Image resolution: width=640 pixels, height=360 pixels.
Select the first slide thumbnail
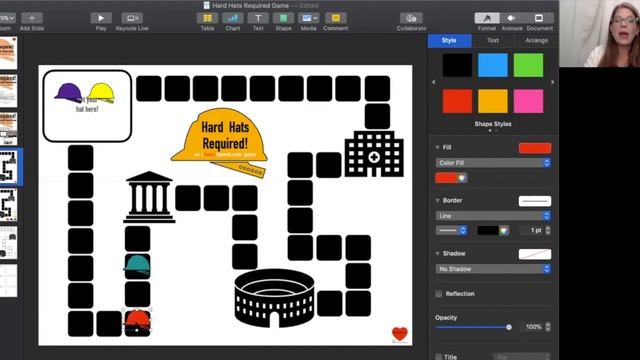(x=8, y=53)
